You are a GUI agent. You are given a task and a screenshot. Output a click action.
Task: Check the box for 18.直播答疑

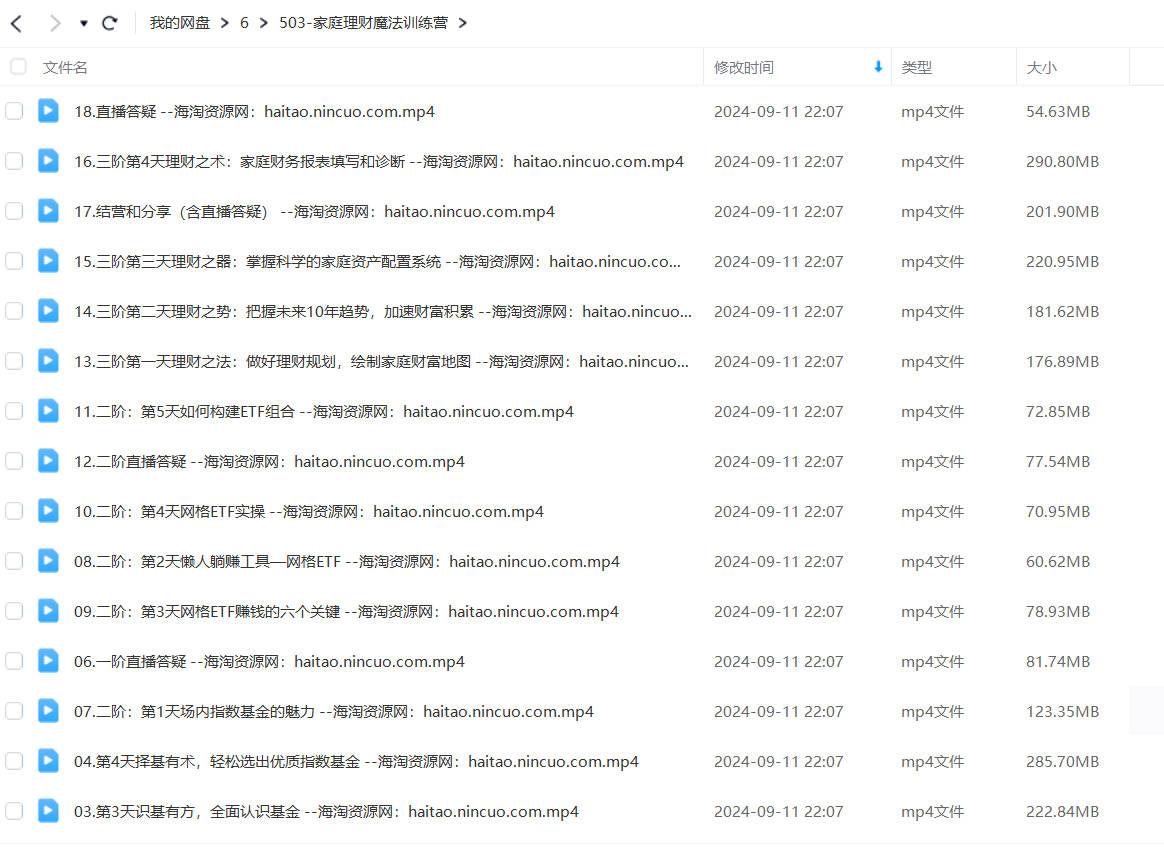14,111
